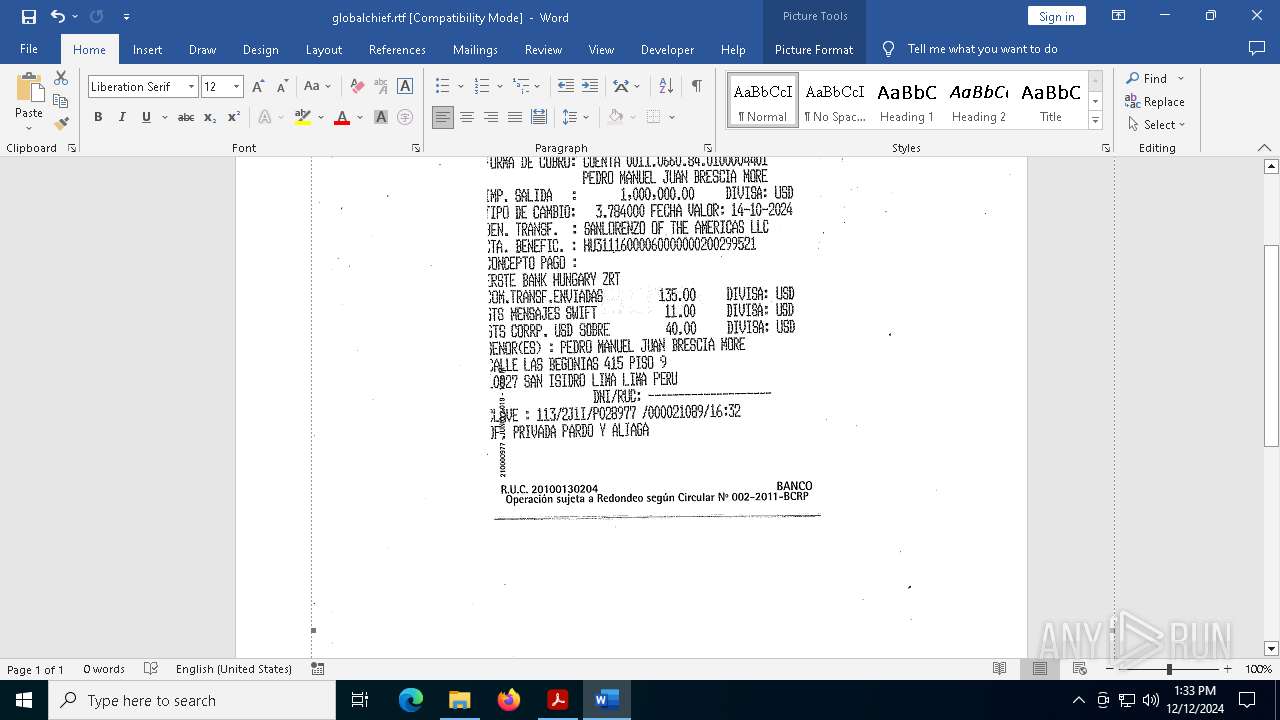Click the Character Shading icon
The width and height of the screenshot is (1280, 720).
(x=381, y=117)
